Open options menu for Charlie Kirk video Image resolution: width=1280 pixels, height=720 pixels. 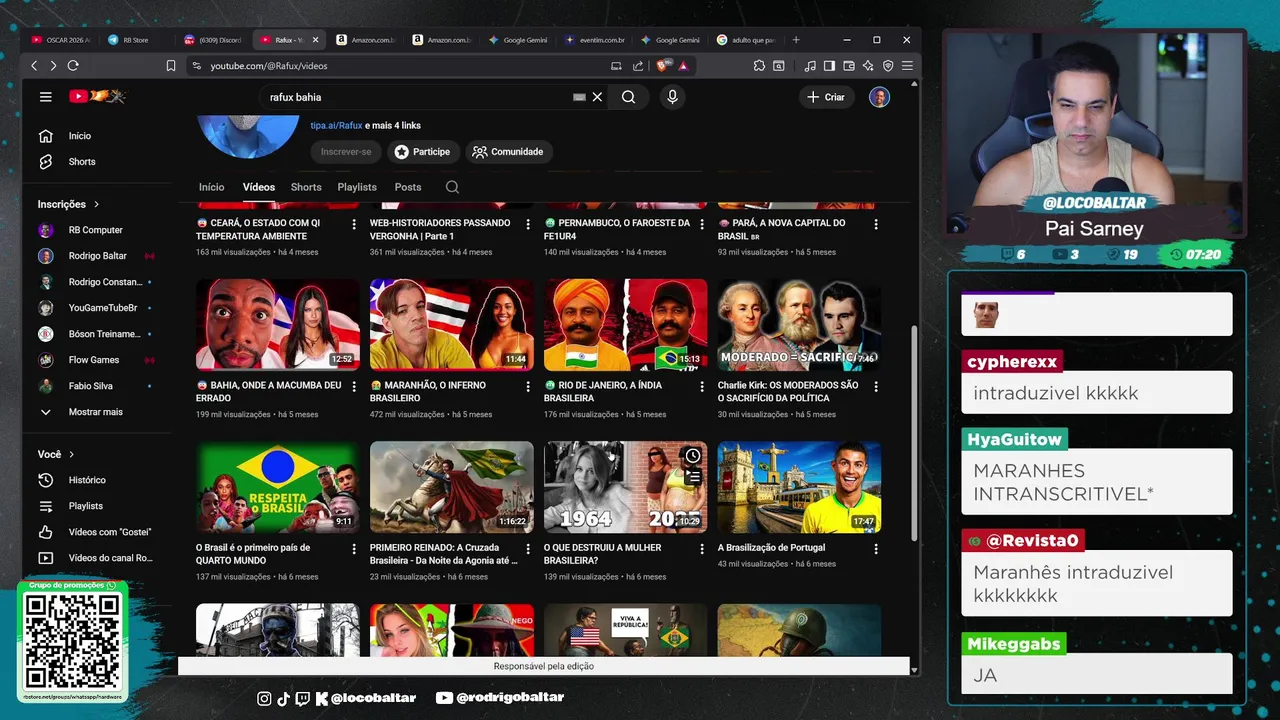point(876,387)
